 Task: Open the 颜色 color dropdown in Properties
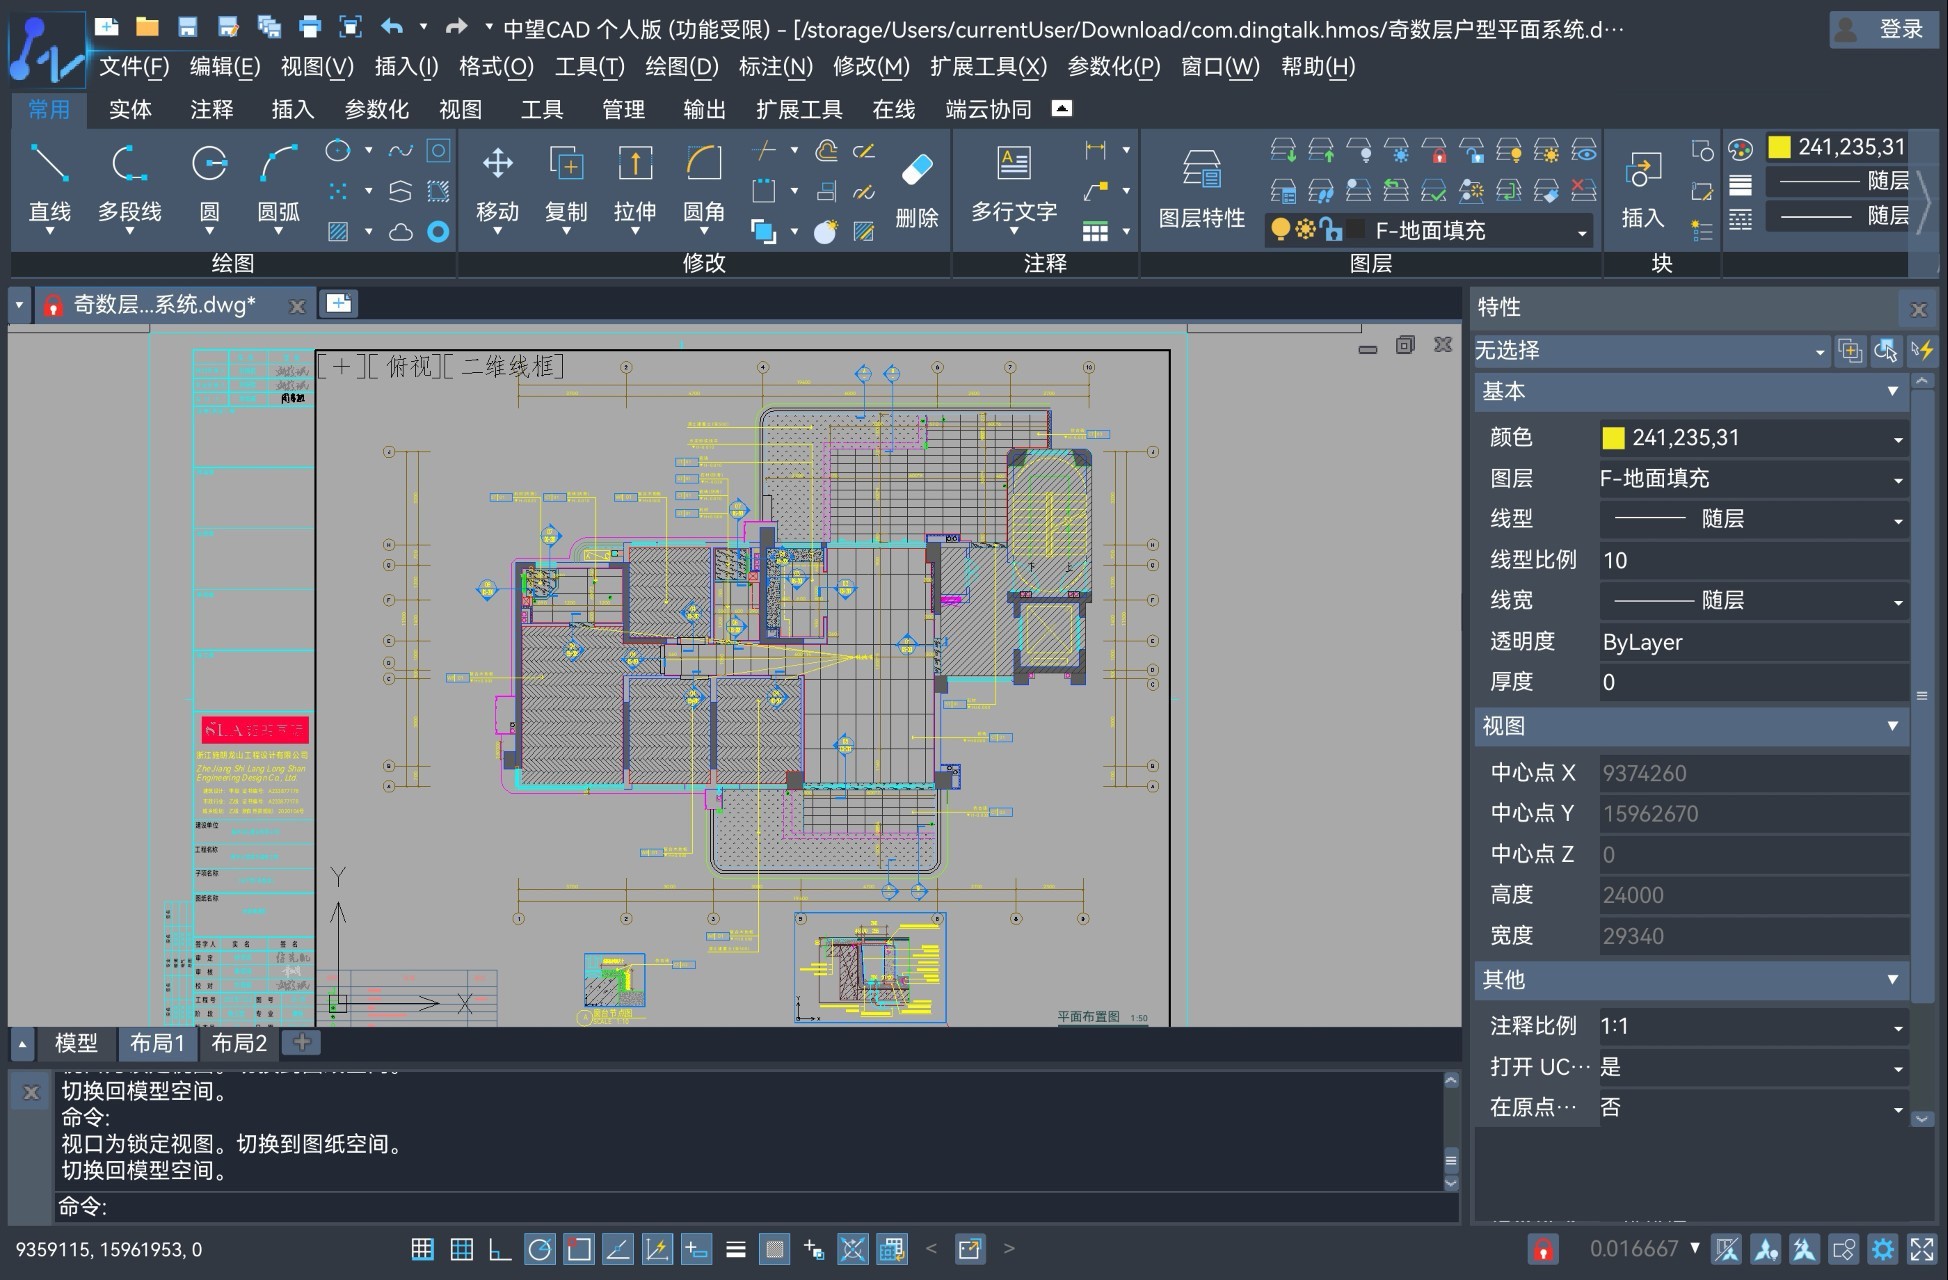click(1897, 439)
